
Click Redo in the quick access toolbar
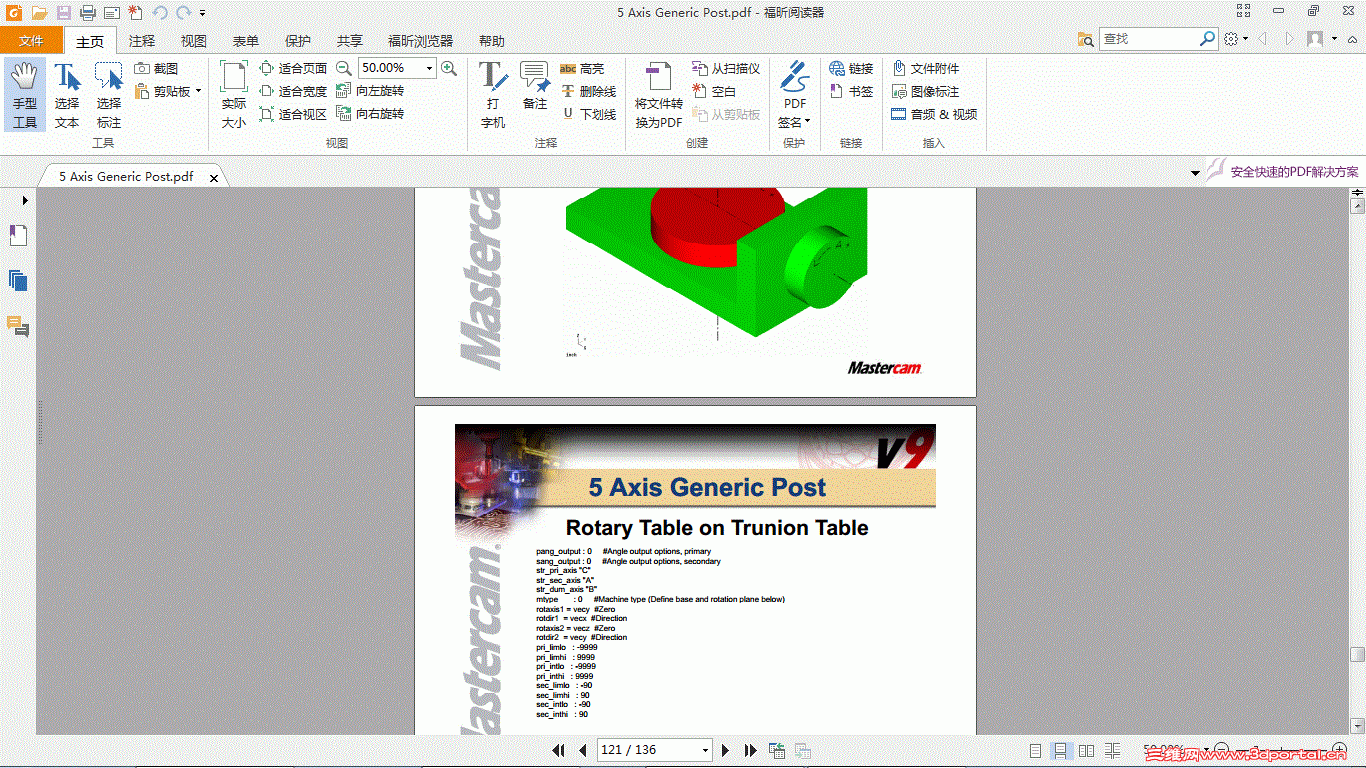tap(183, 13)
